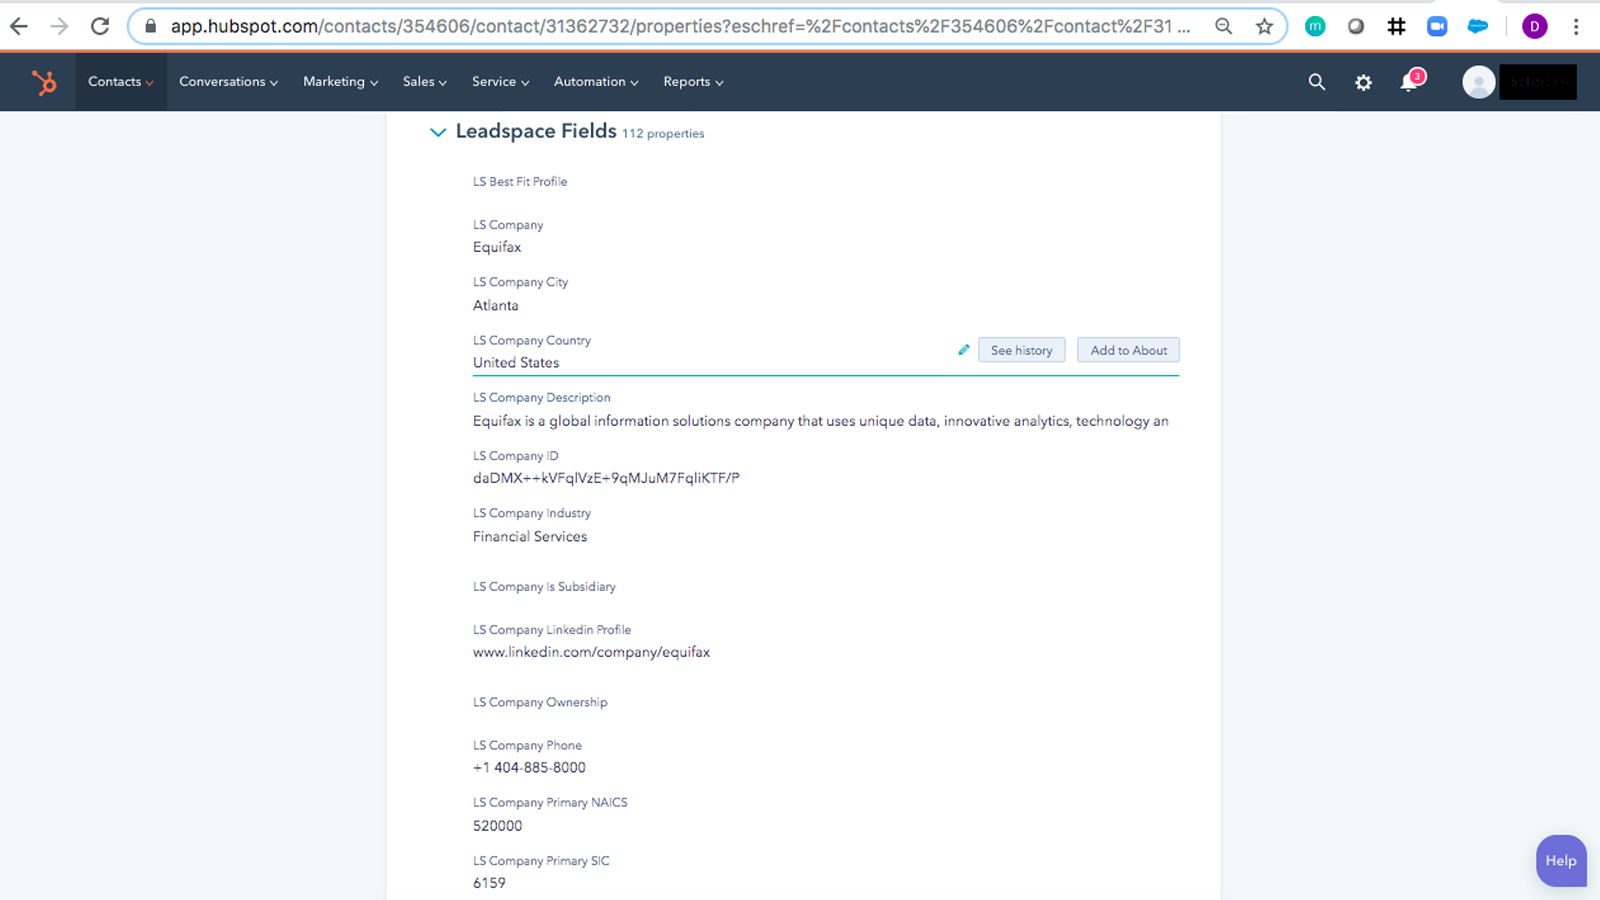1600x900 pixels.
Task: Collapse the Leadspace Fields section
Action: tap(438, 131)
